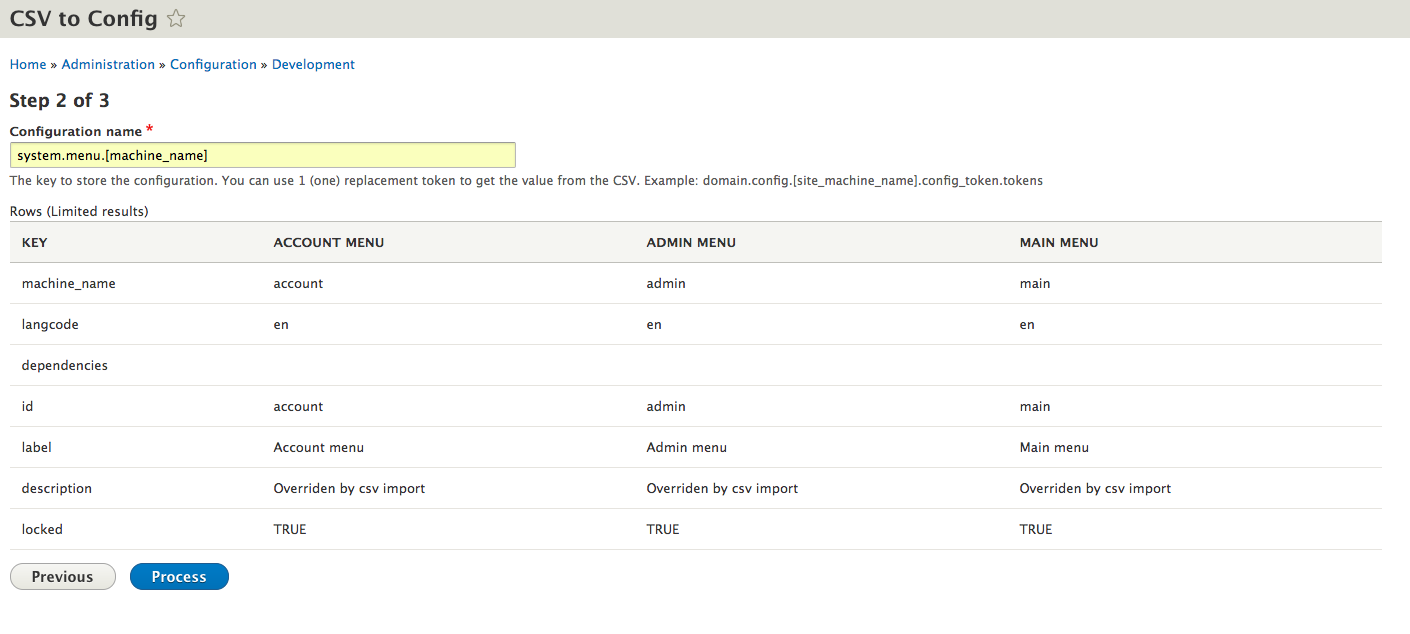Click the MAIN MENU column header
1410x634 pixels.
coord(1058,242)
